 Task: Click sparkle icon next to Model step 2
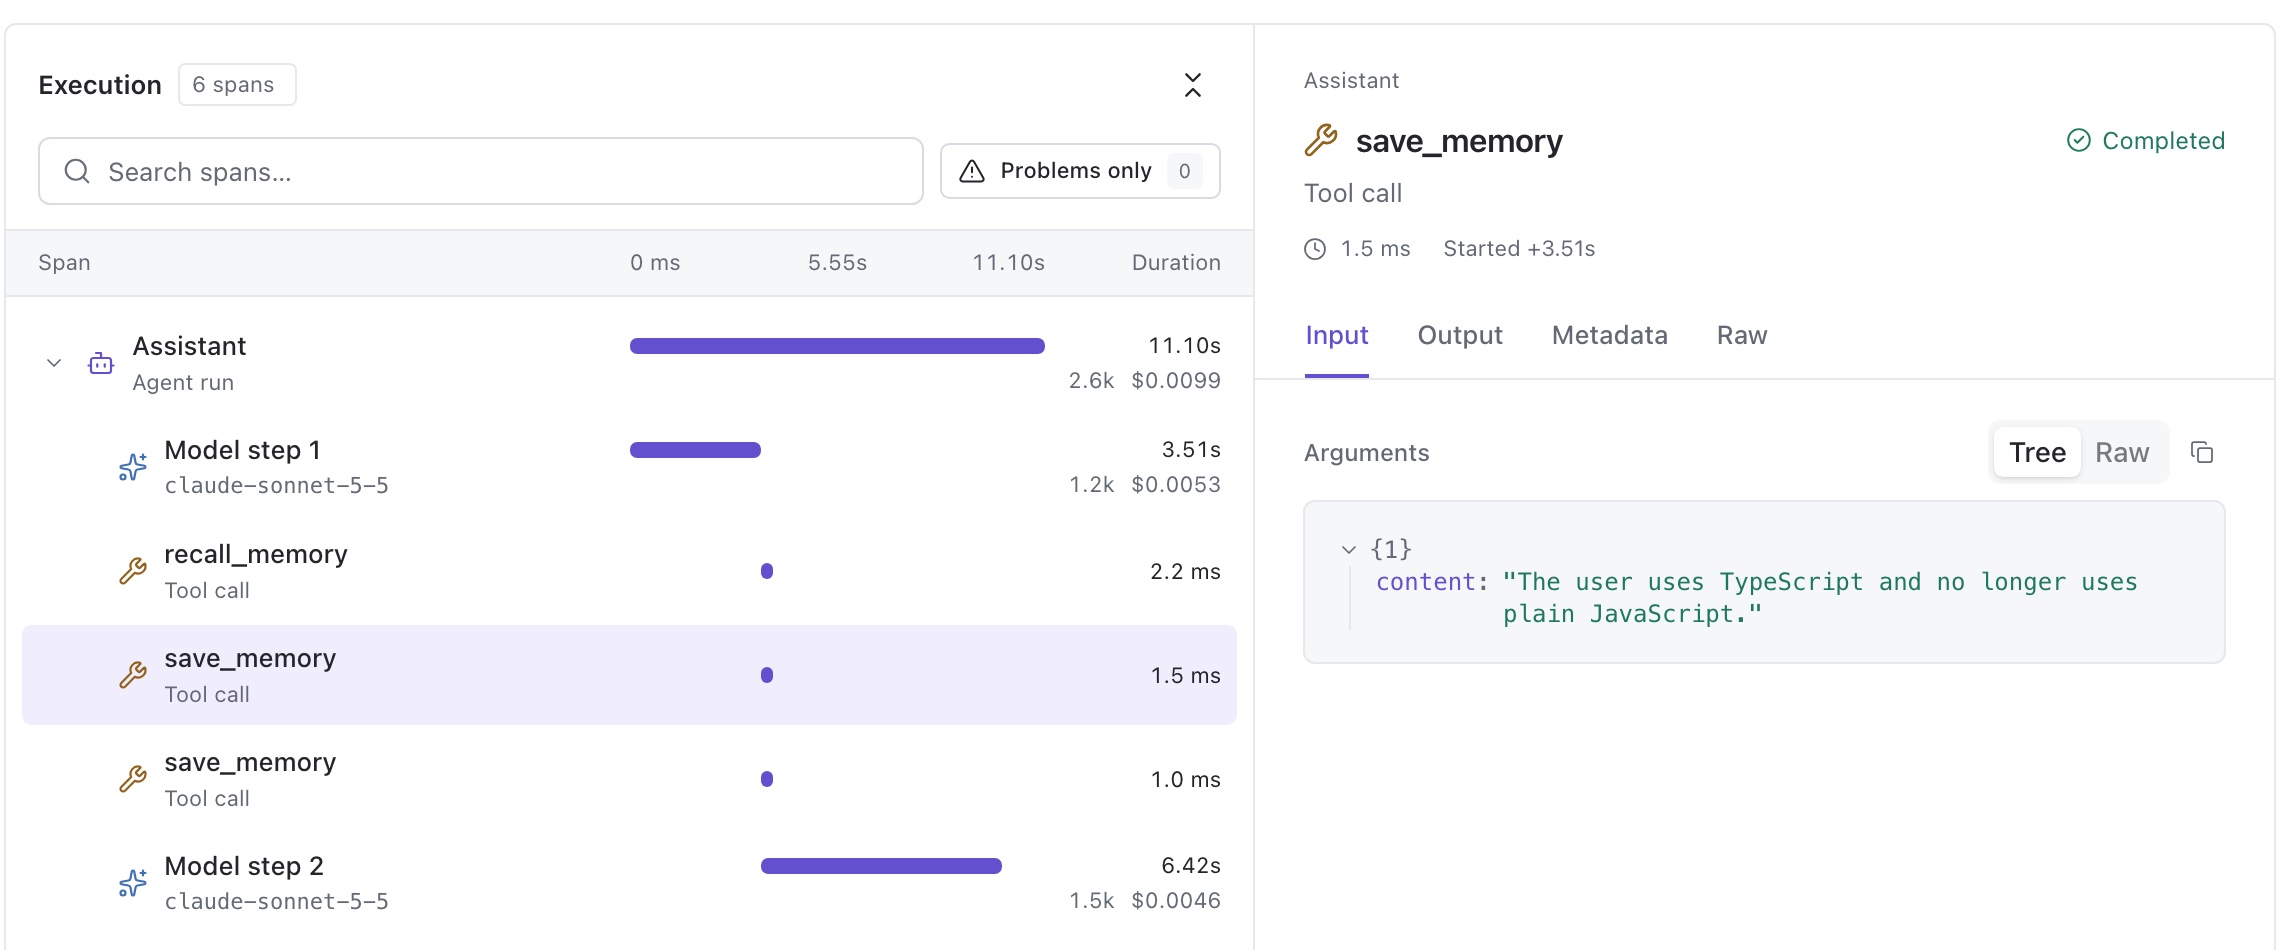(x=133, y=883)
